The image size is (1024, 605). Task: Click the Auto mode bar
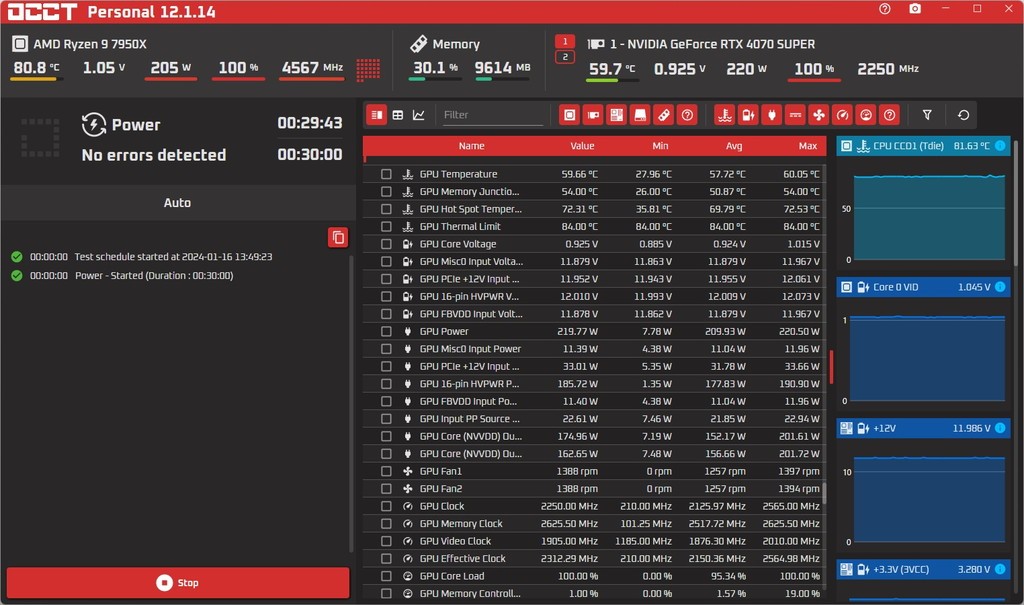pos(178,203)
